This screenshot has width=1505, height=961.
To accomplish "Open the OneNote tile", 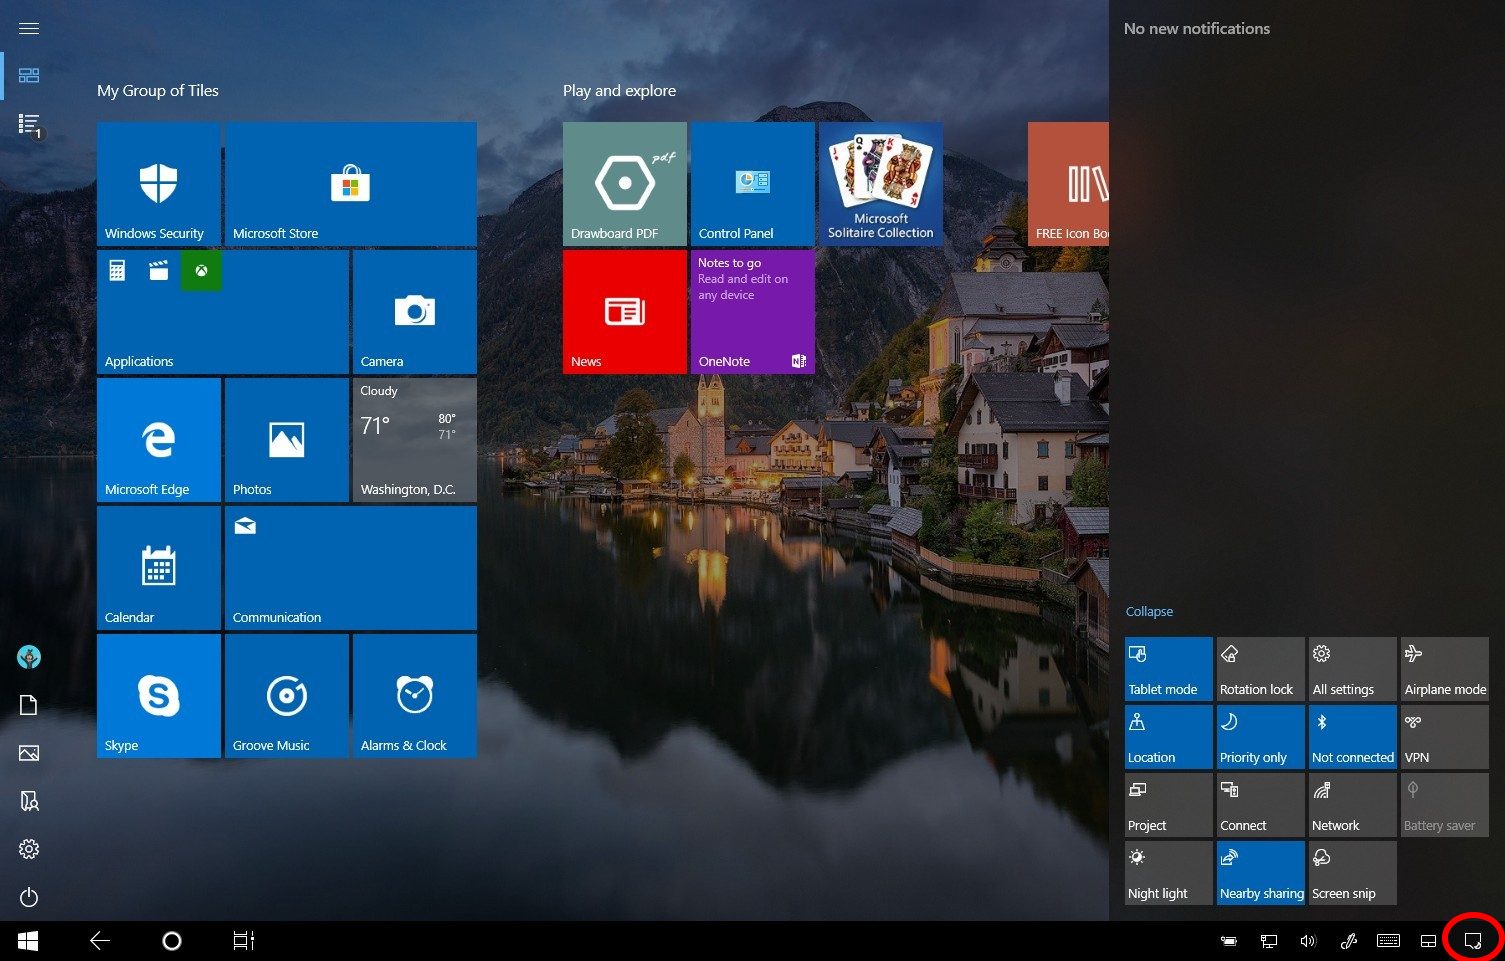I will [x=752, y=312].
